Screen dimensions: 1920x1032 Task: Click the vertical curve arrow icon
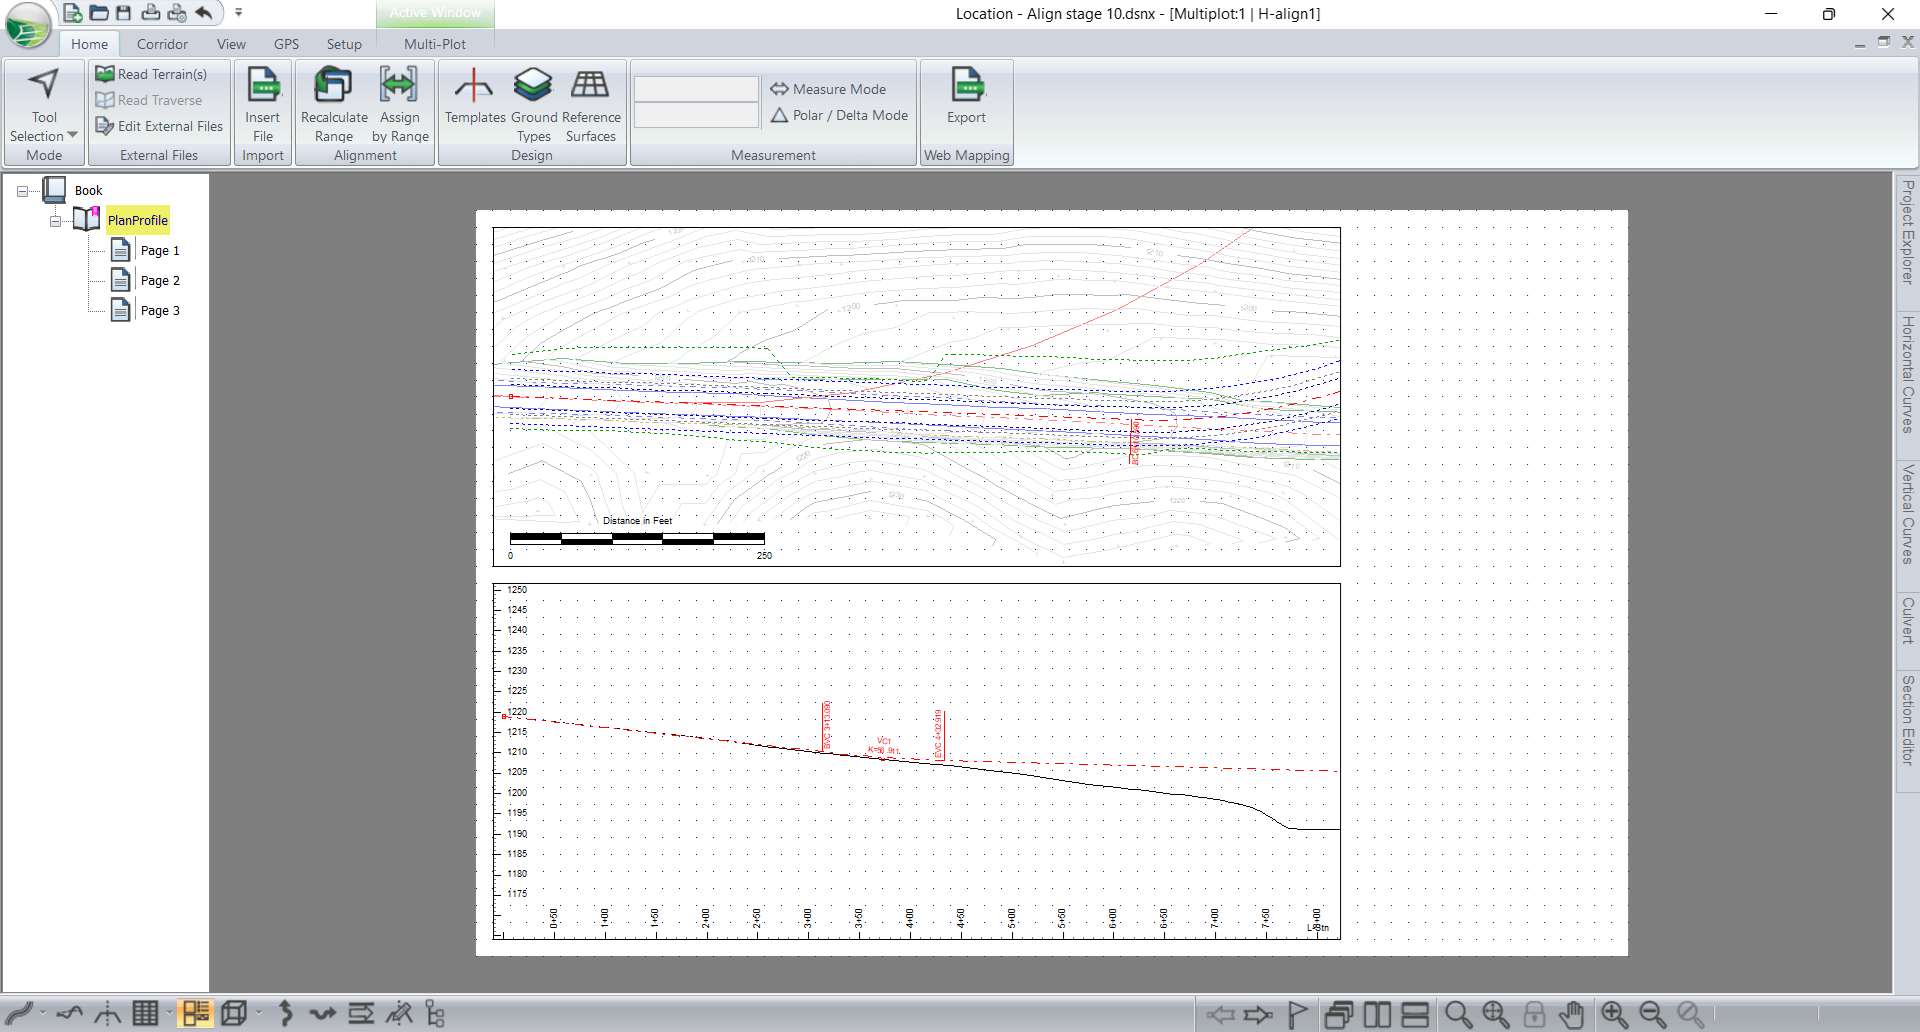[286, 1014]
